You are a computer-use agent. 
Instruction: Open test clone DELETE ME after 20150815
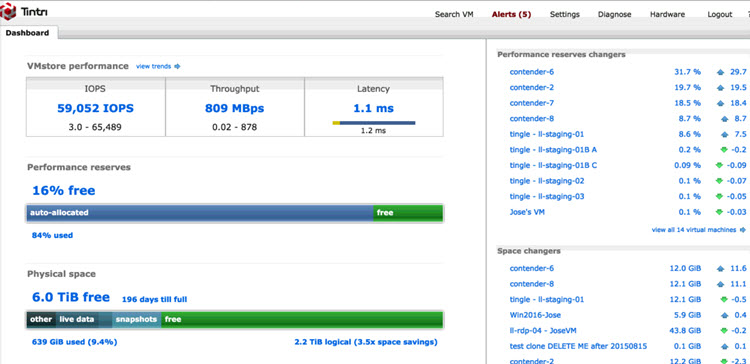click(x=579, y=346)
